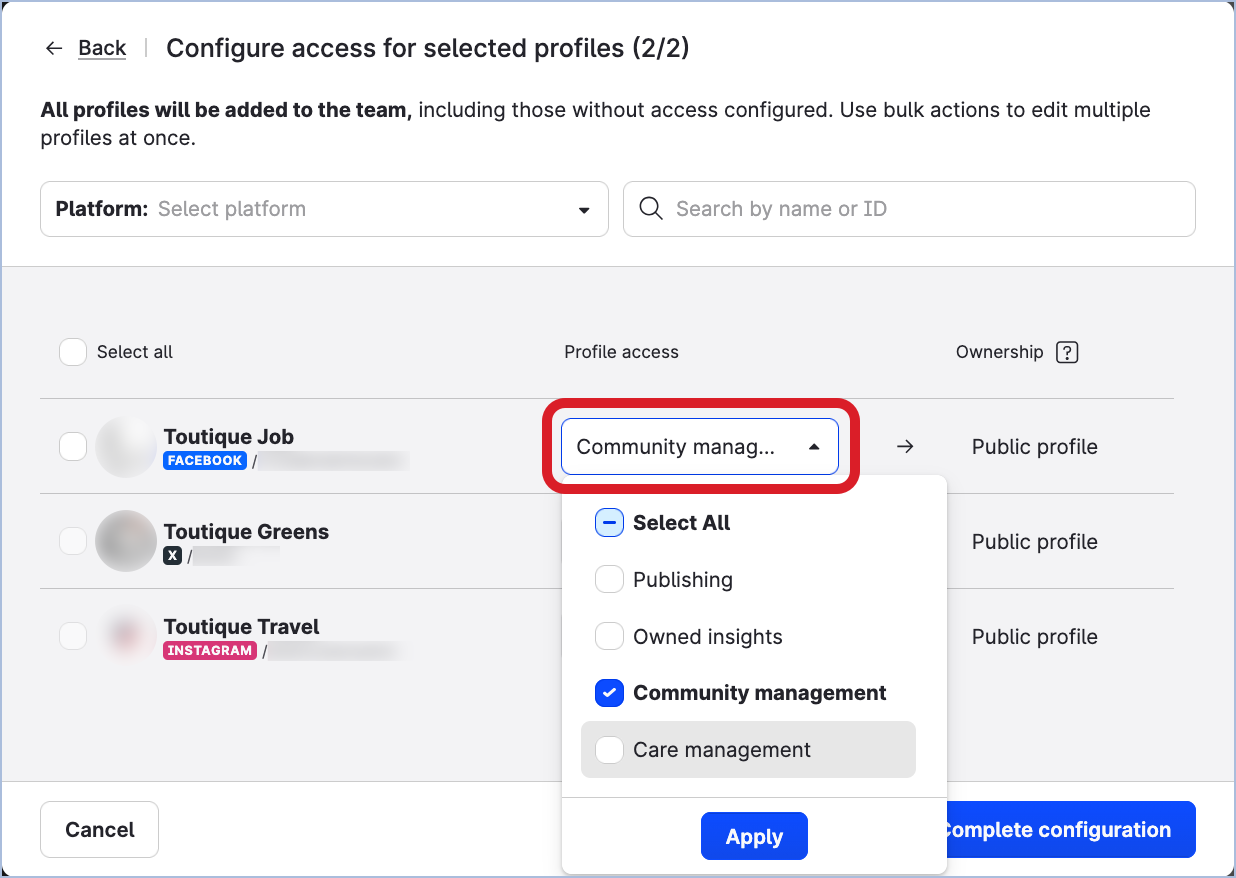Enable the Publishing checkbox option

tap(609, 580)
